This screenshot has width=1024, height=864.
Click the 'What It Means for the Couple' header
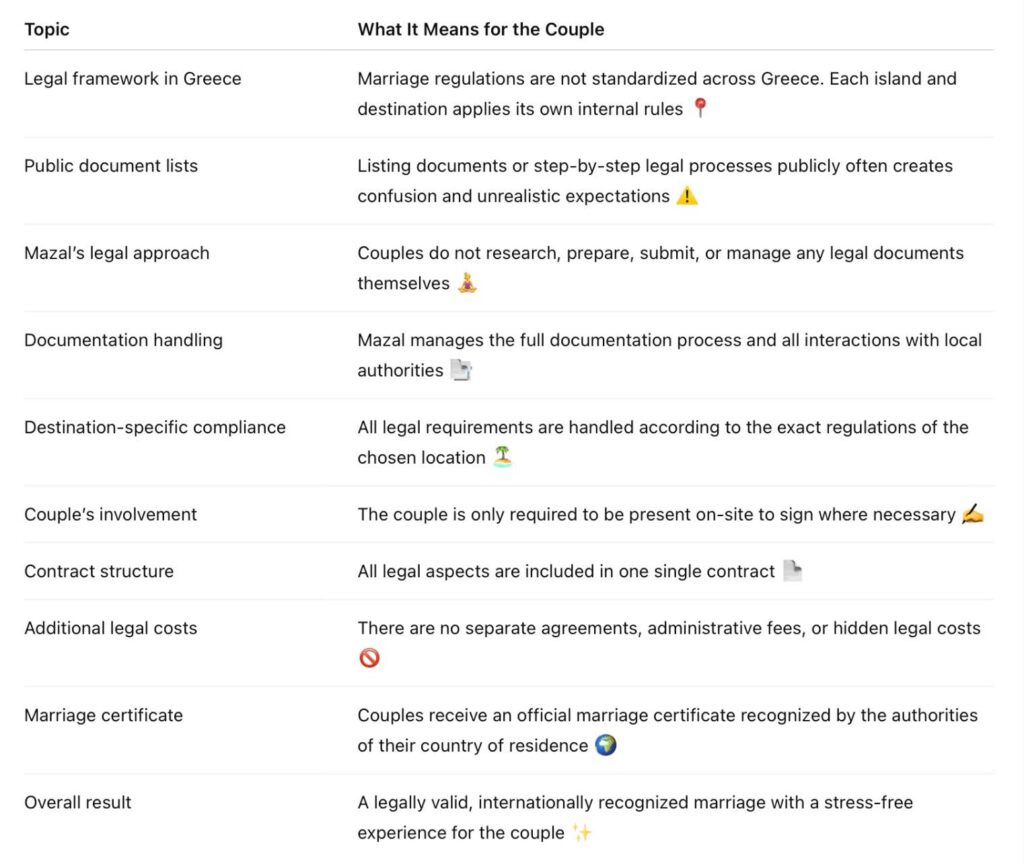coord(481,29)
